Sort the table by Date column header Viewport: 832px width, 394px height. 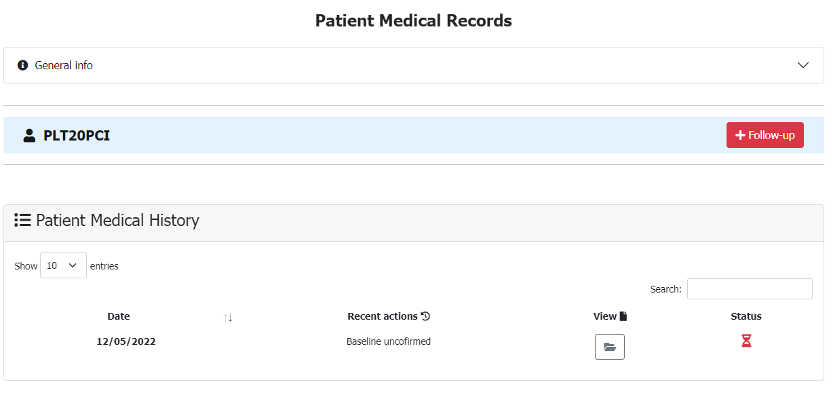[x=118, y=317]
